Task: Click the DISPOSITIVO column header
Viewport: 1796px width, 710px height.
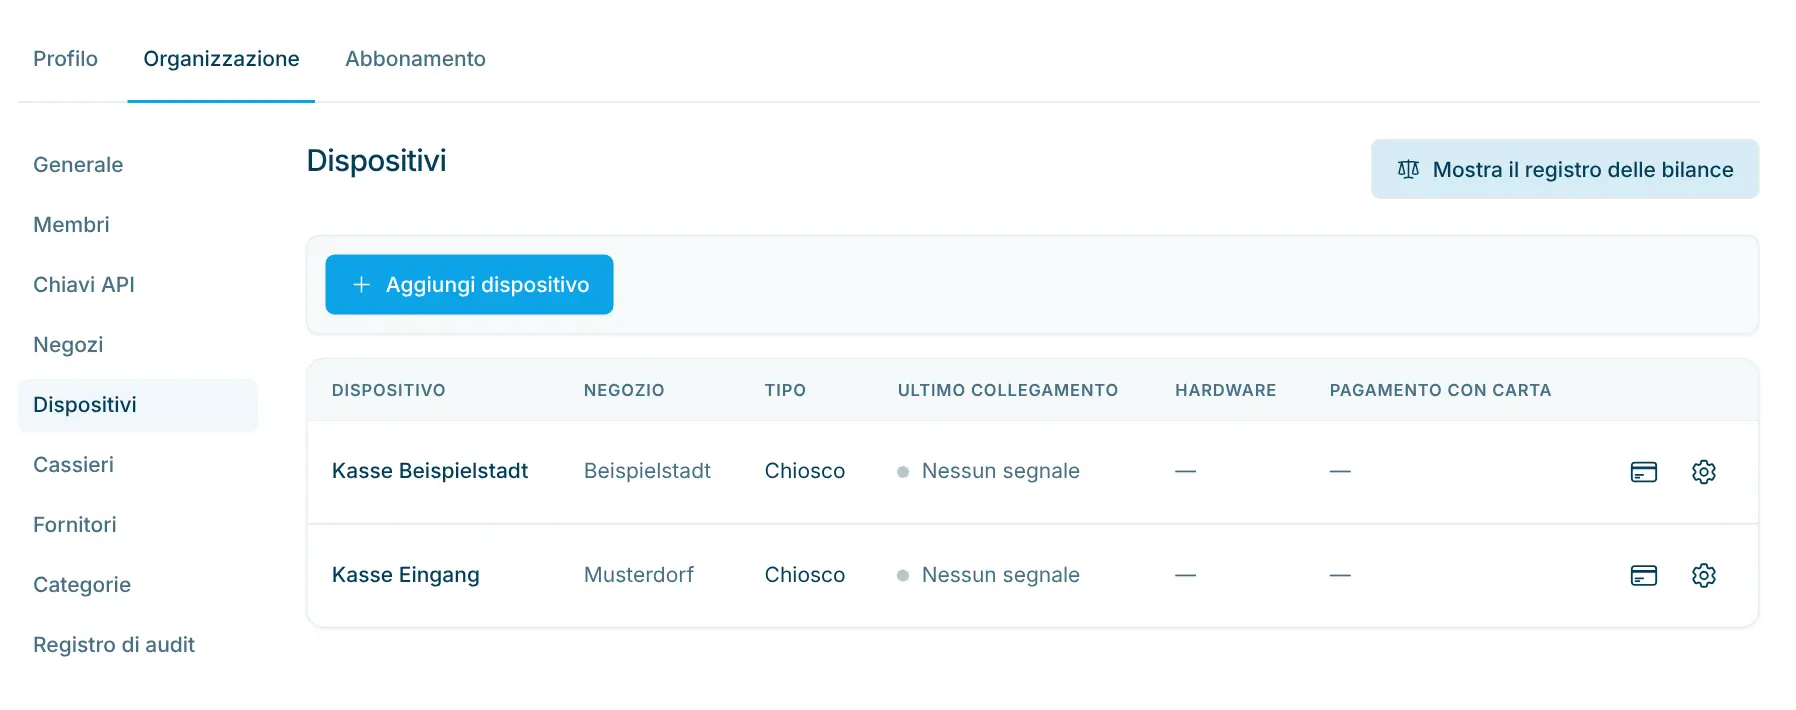Action: pos(389,391)
